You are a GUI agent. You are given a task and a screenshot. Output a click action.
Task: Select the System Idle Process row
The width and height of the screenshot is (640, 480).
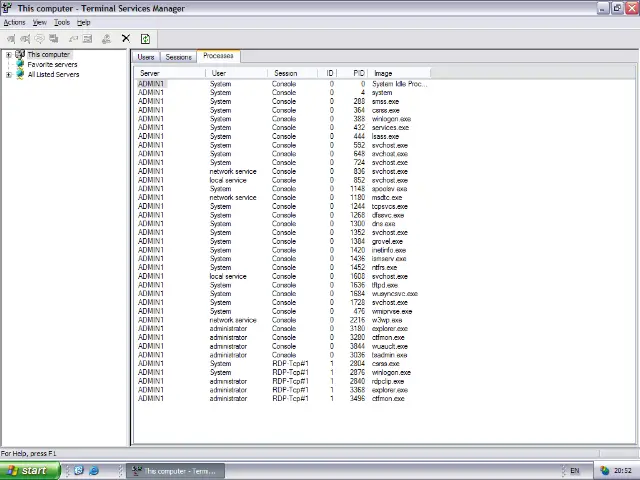[x=282, y=84]
